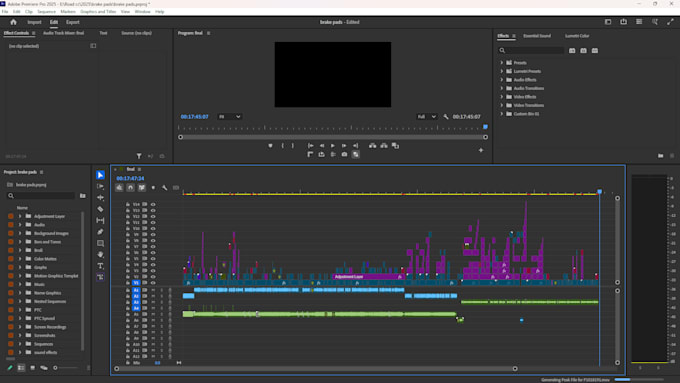Image resolution: width=680 pixels, height=383 pixels.
Task: Mute audio track A1
Action: [153, 290]
